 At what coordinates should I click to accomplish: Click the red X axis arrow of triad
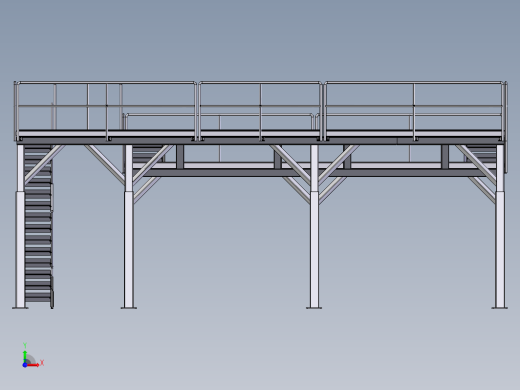(x=33, y=365)
